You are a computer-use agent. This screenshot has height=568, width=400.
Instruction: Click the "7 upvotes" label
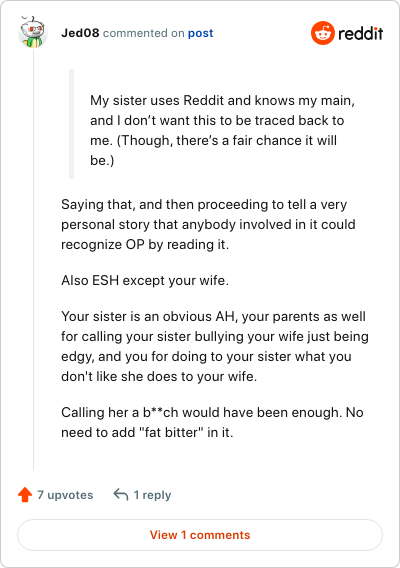[x=65, y=495]
